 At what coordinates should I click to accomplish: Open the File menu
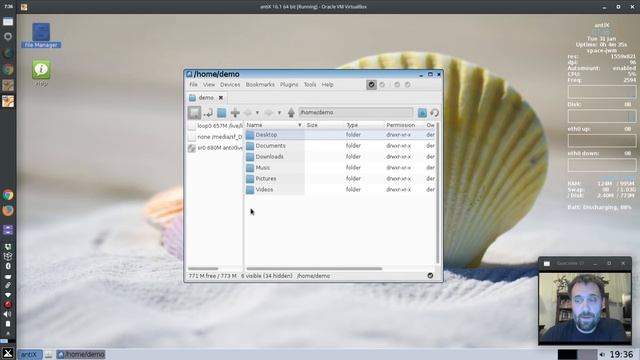pos(193,84)
